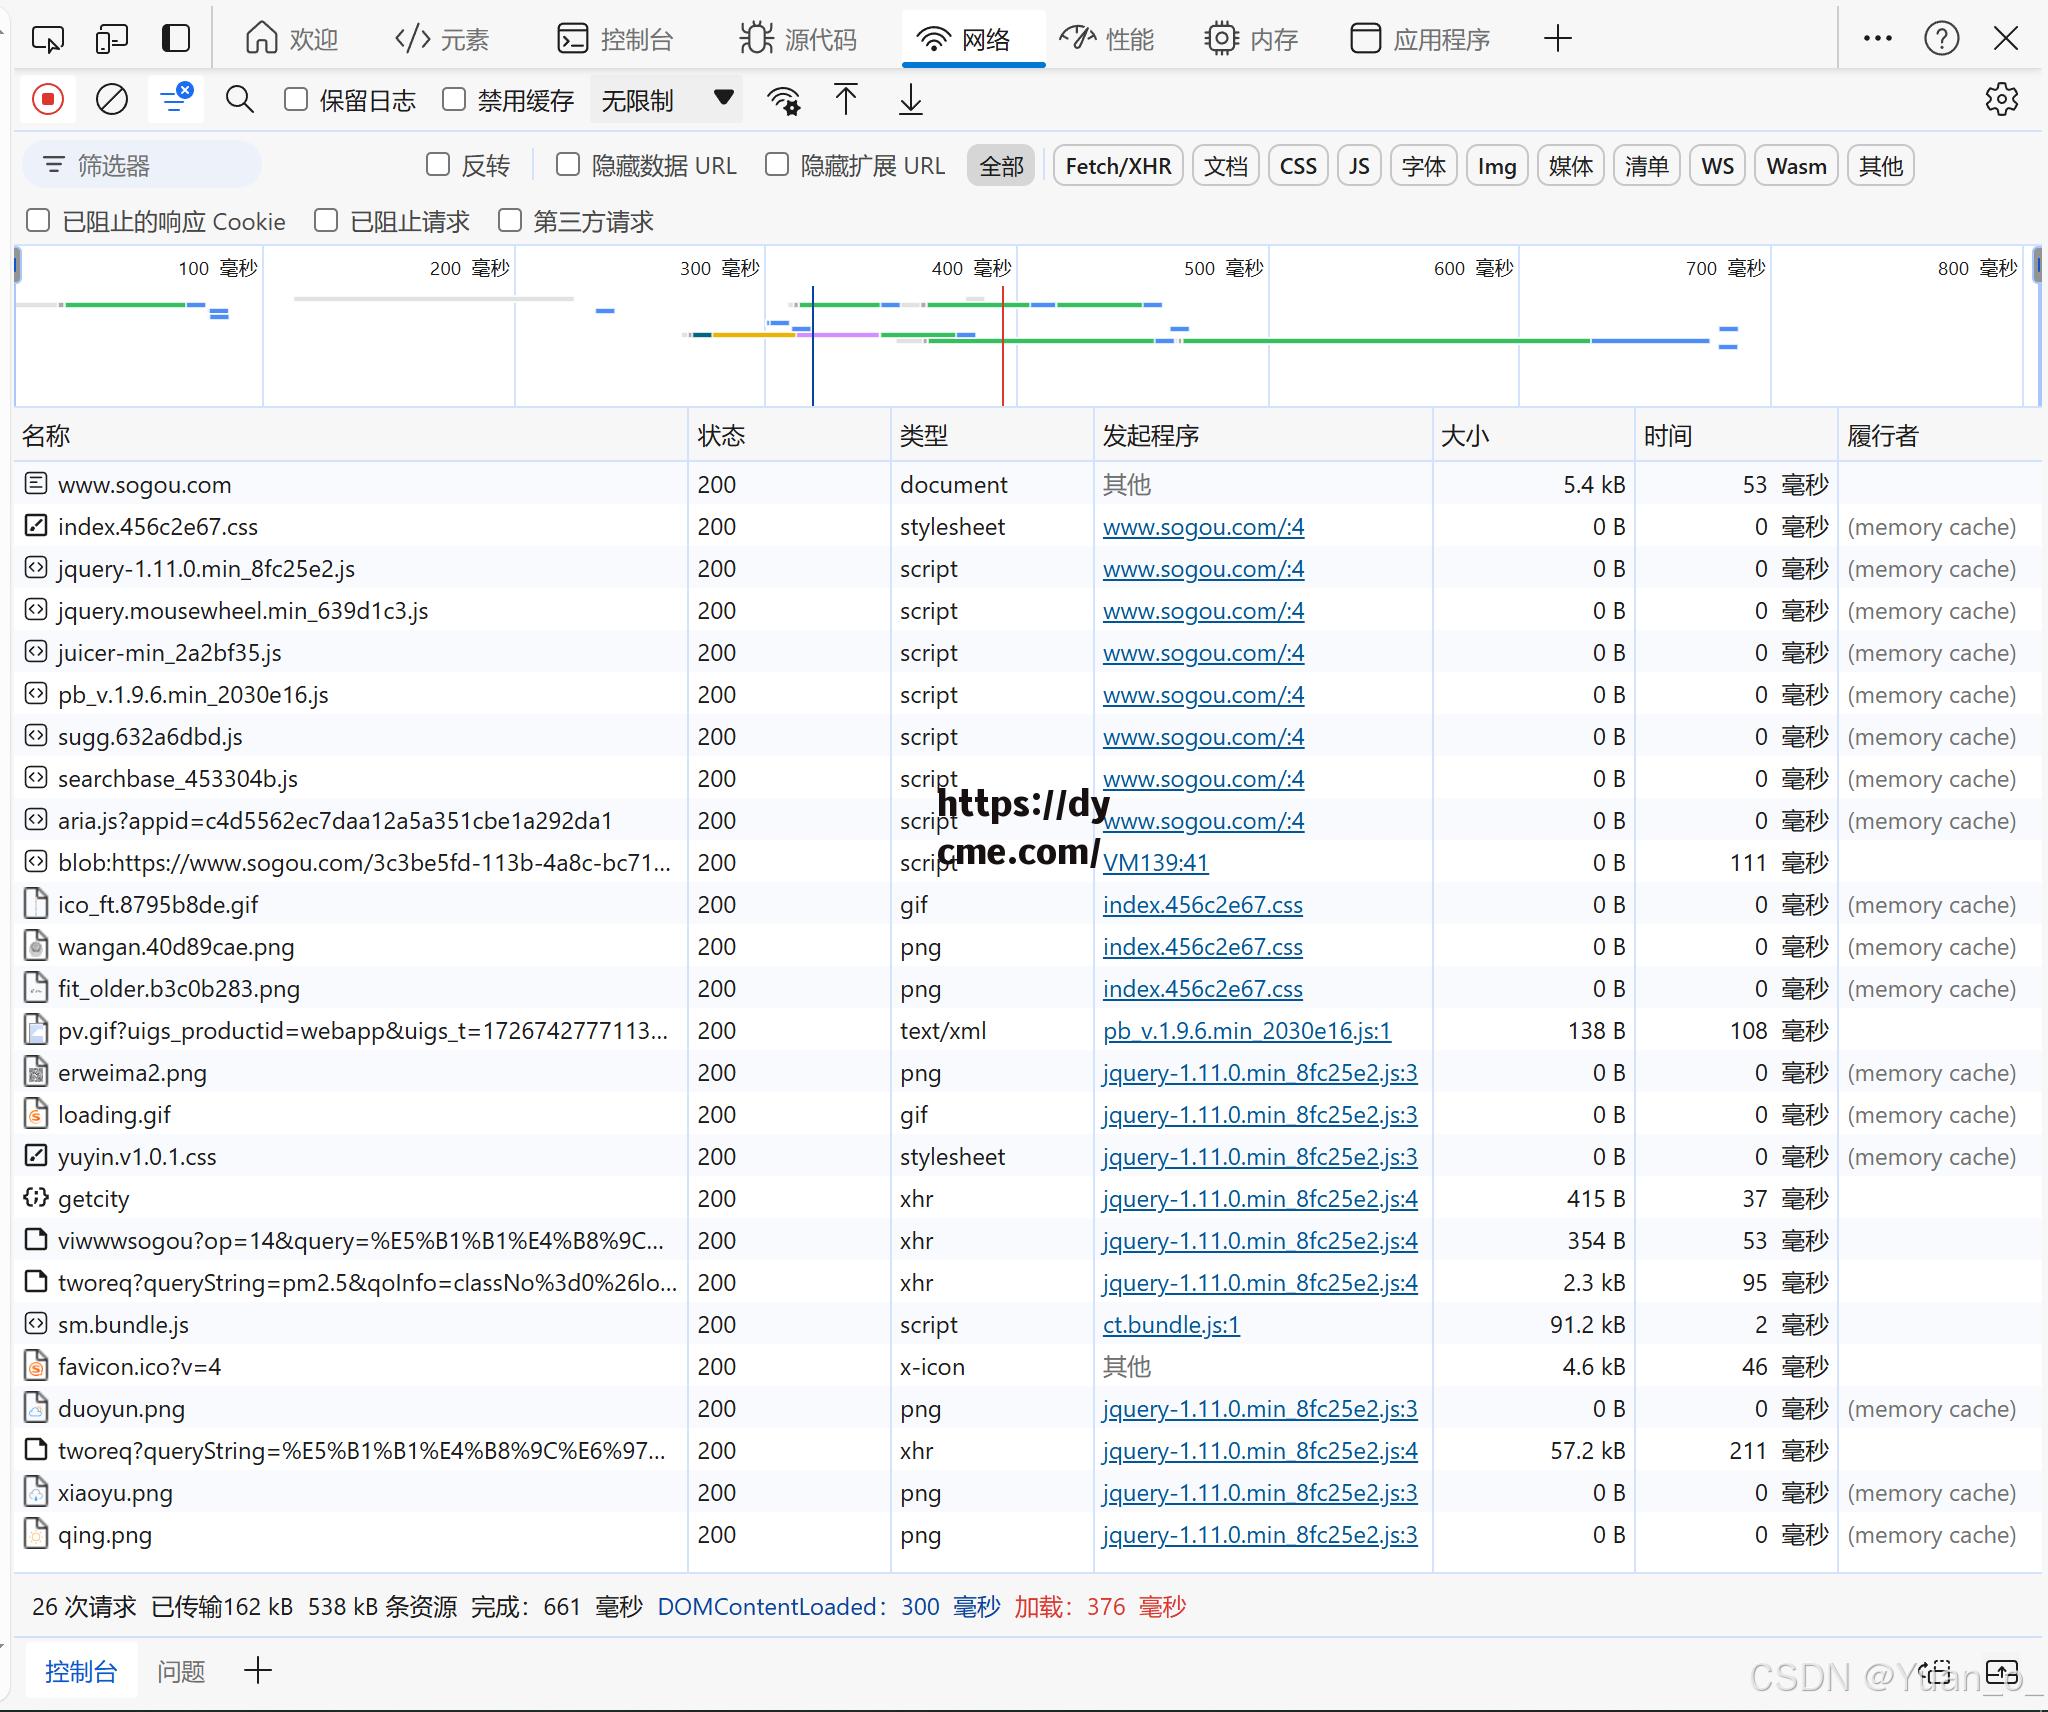Viewport: 2048px width, 1712px height.
Task: Open network conditions wifi-gear icon
Action: point(783,100)
